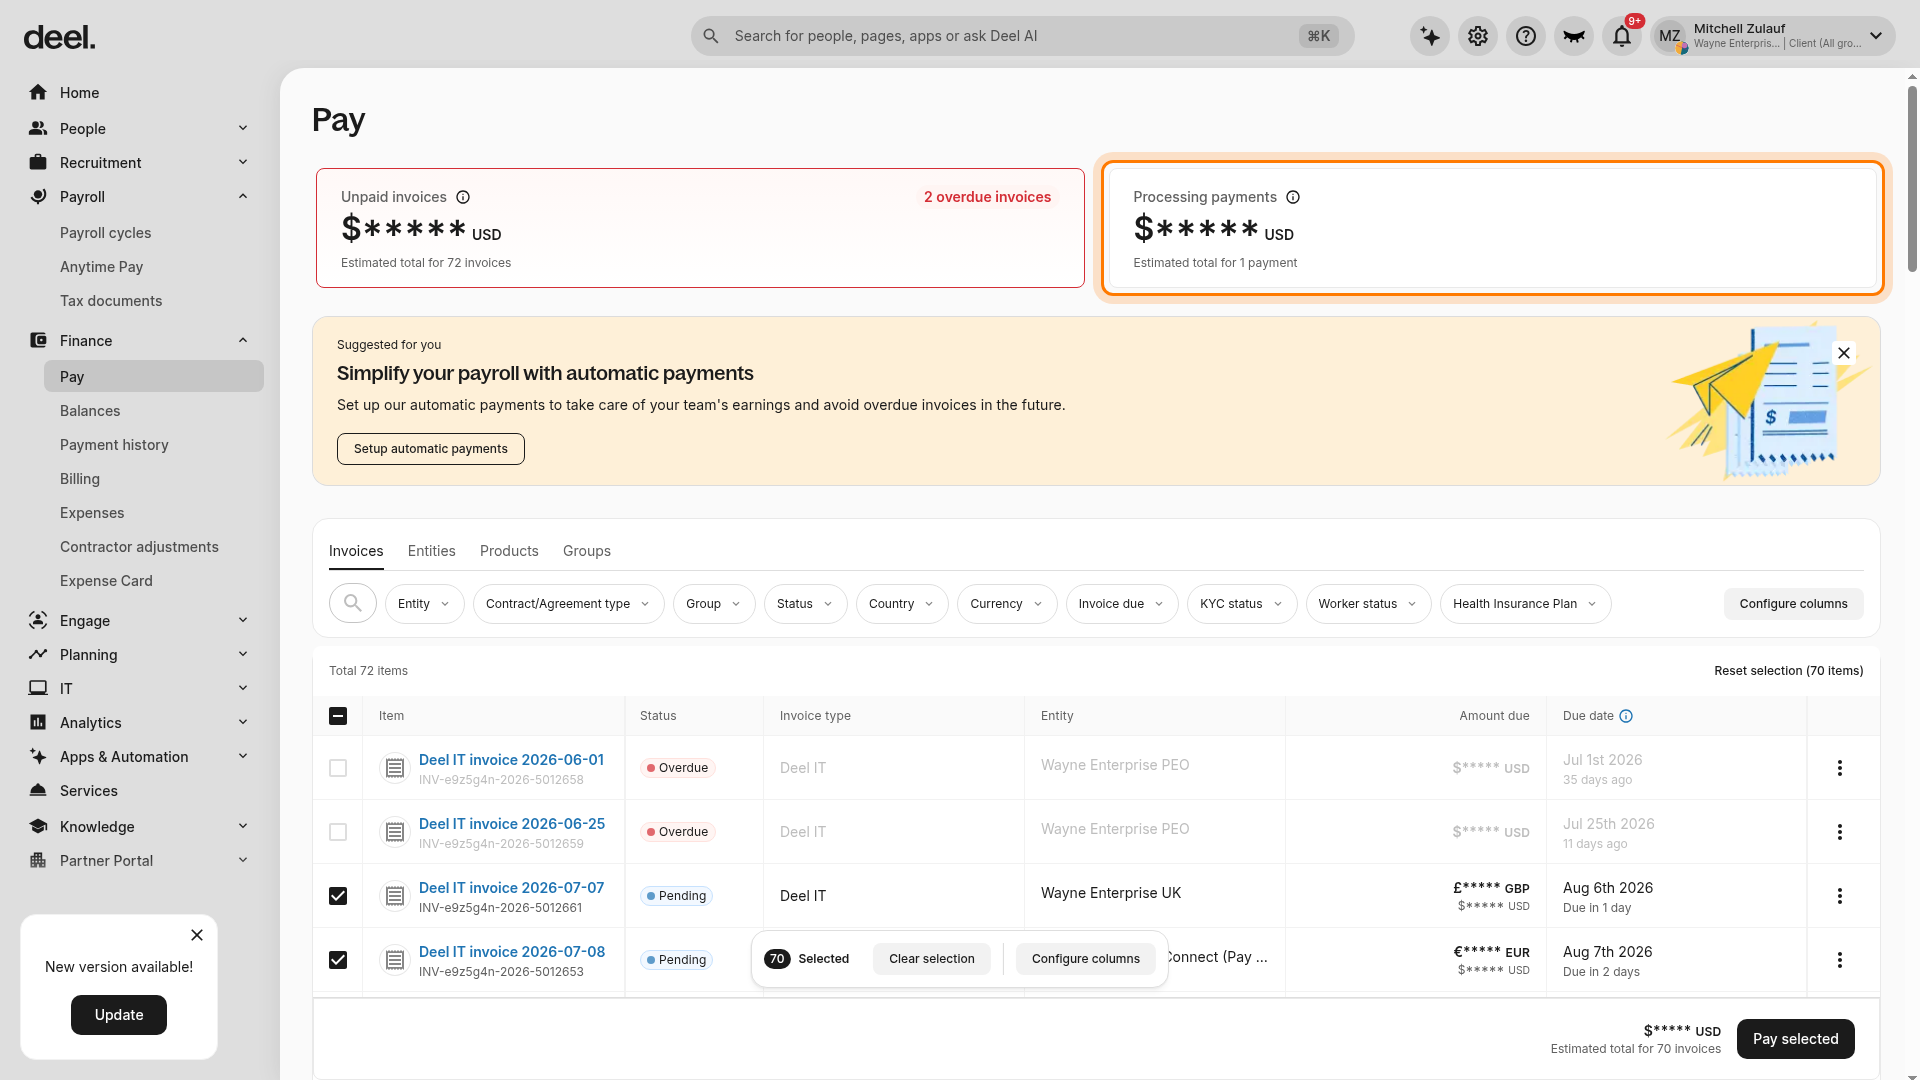This screenshot has width=1920, height=1080.
Task: Toggle the hide amounts eye icon
Action: point(1574,36)
